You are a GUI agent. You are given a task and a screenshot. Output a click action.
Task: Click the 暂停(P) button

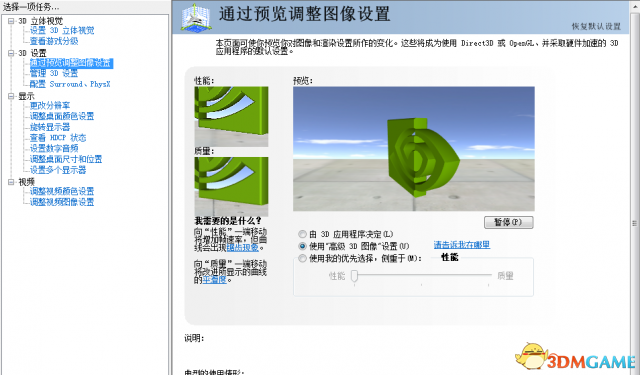(x=509, y=222)
